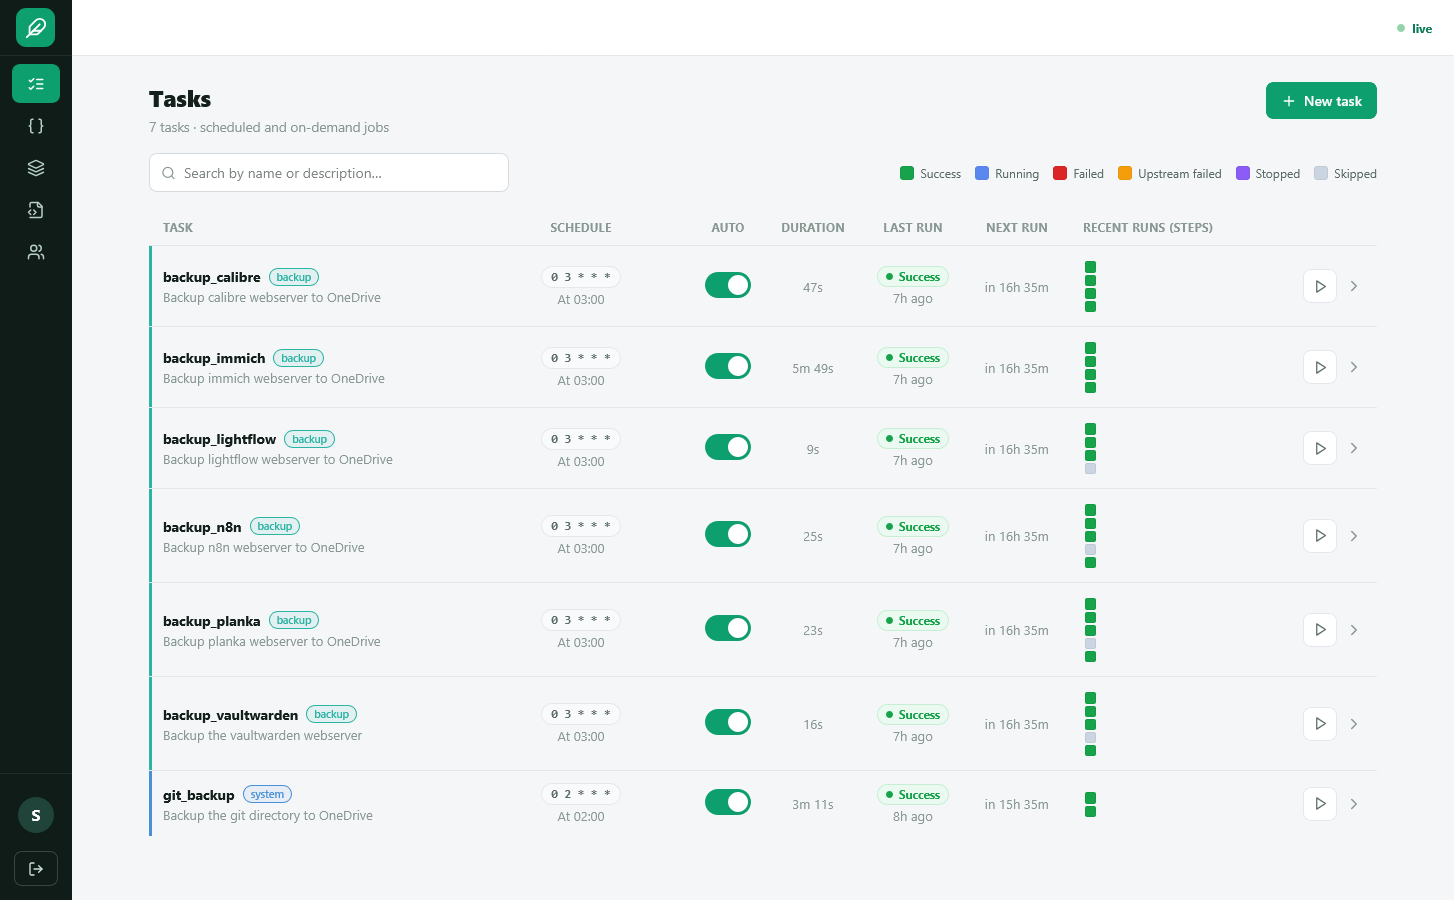Click the LAST RUN column header
The height and width of the screenshot is (900, 1454).
click(913, 228)
